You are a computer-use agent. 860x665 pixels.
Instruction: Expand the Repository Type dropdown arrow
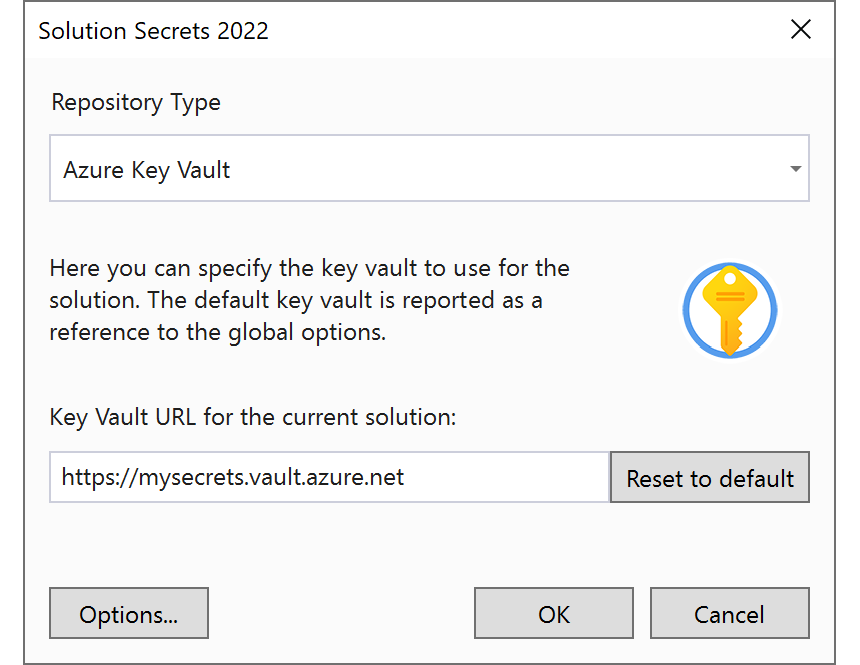795,168
